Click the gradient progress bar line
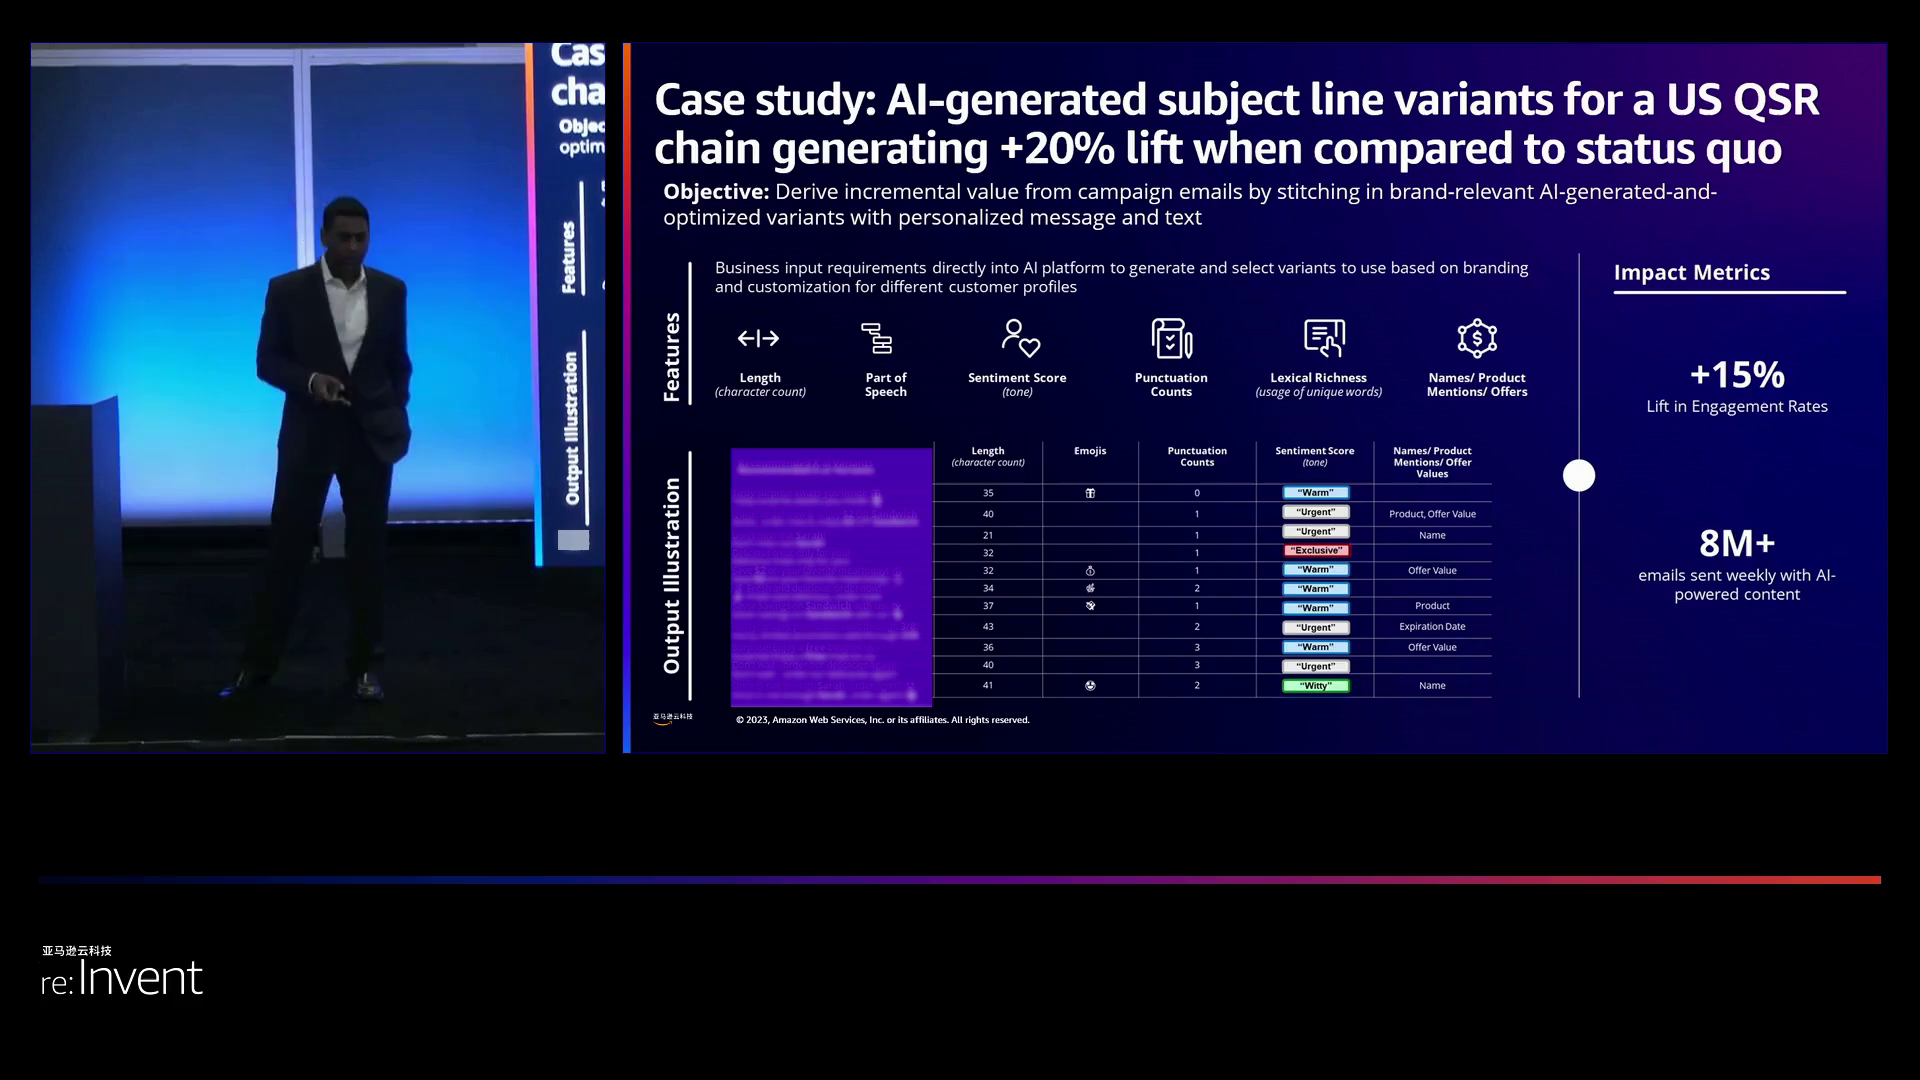This screenshot has height=1080, width=1920. [960, 880]
